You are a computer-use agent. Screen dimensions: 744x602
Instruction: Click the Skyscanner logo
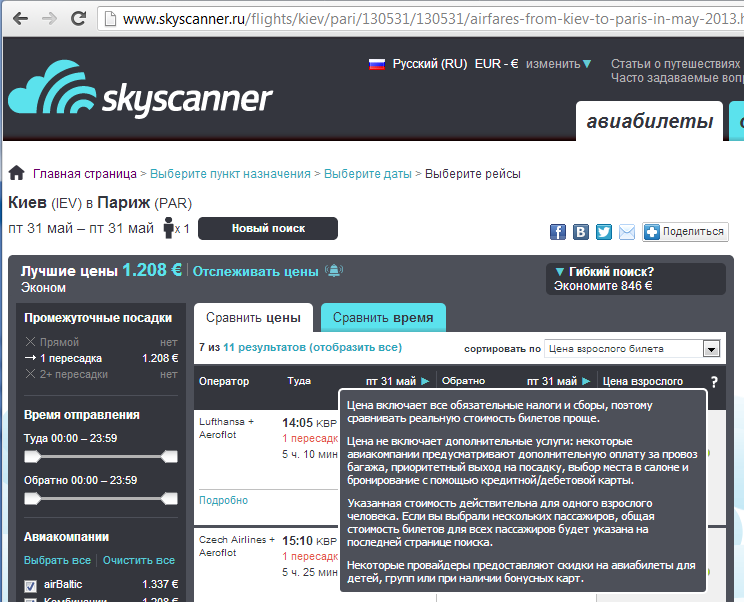[x=140, y=90]
